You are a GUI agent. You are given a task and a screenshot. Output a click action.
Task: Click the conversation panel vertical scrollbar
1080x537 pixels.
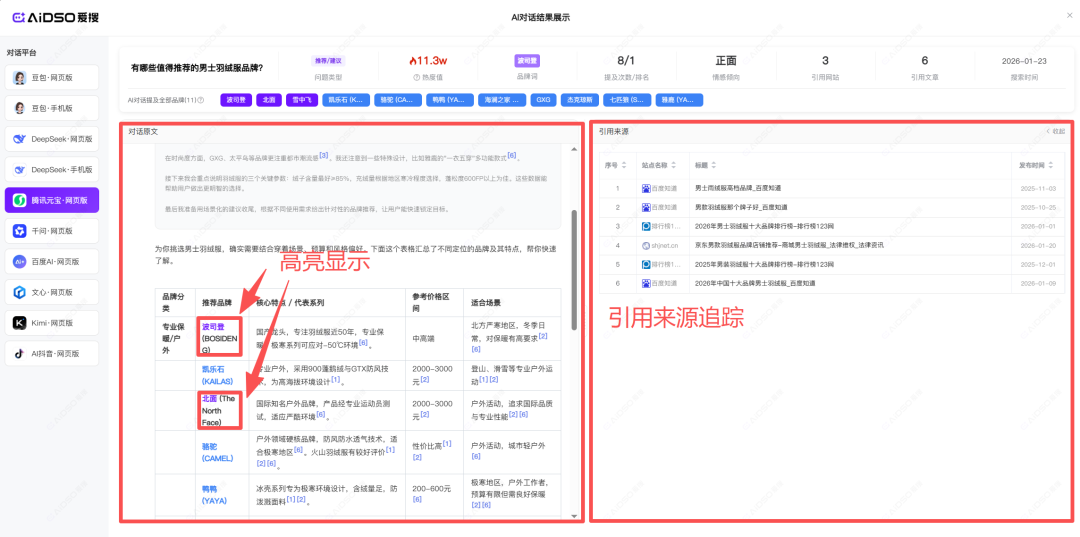[574, 270]
